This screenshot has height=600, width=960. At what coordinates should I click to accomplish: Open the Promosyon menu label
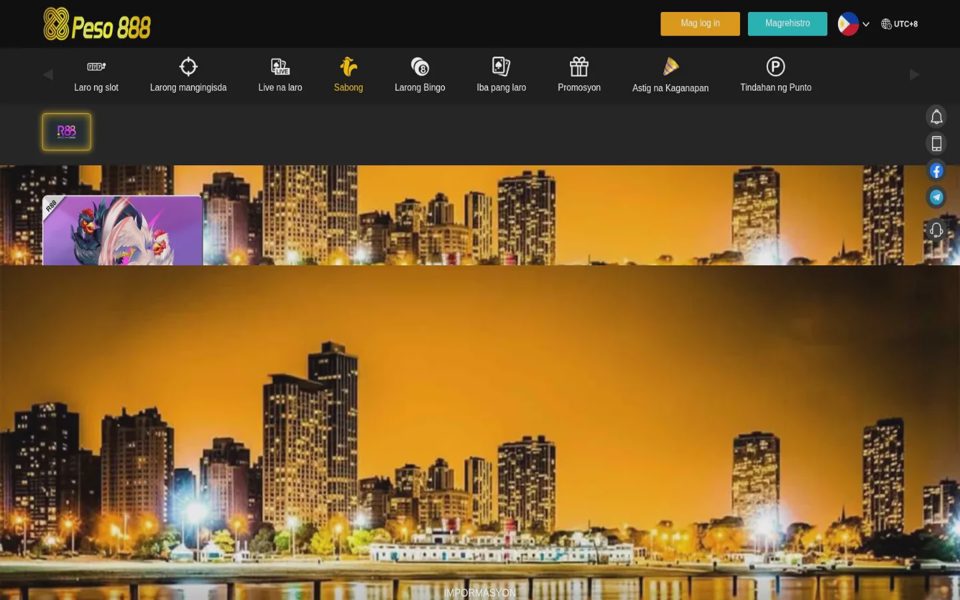pyautogui.click(x=579, y=88)
